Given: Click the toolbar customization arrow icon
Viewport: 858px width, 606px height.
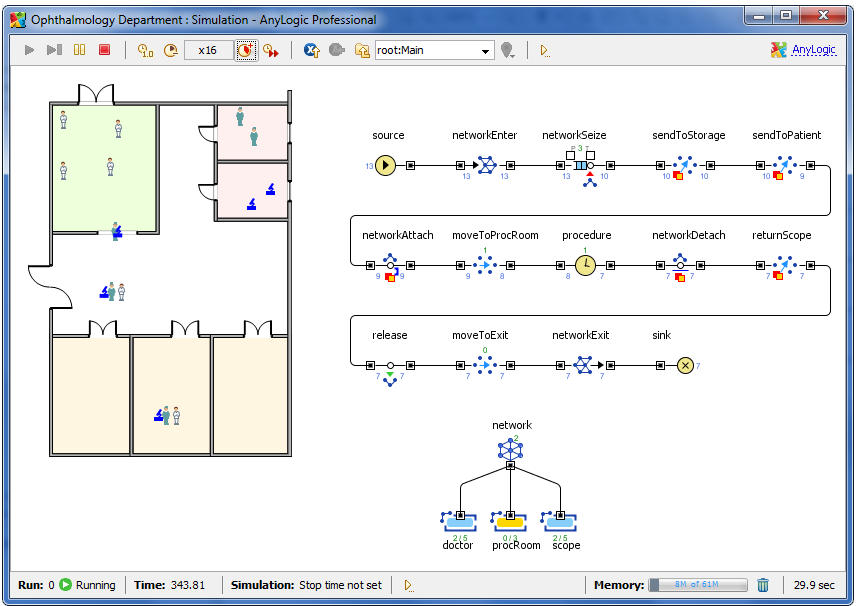Looking at the screenshot, I should [544, 51].
